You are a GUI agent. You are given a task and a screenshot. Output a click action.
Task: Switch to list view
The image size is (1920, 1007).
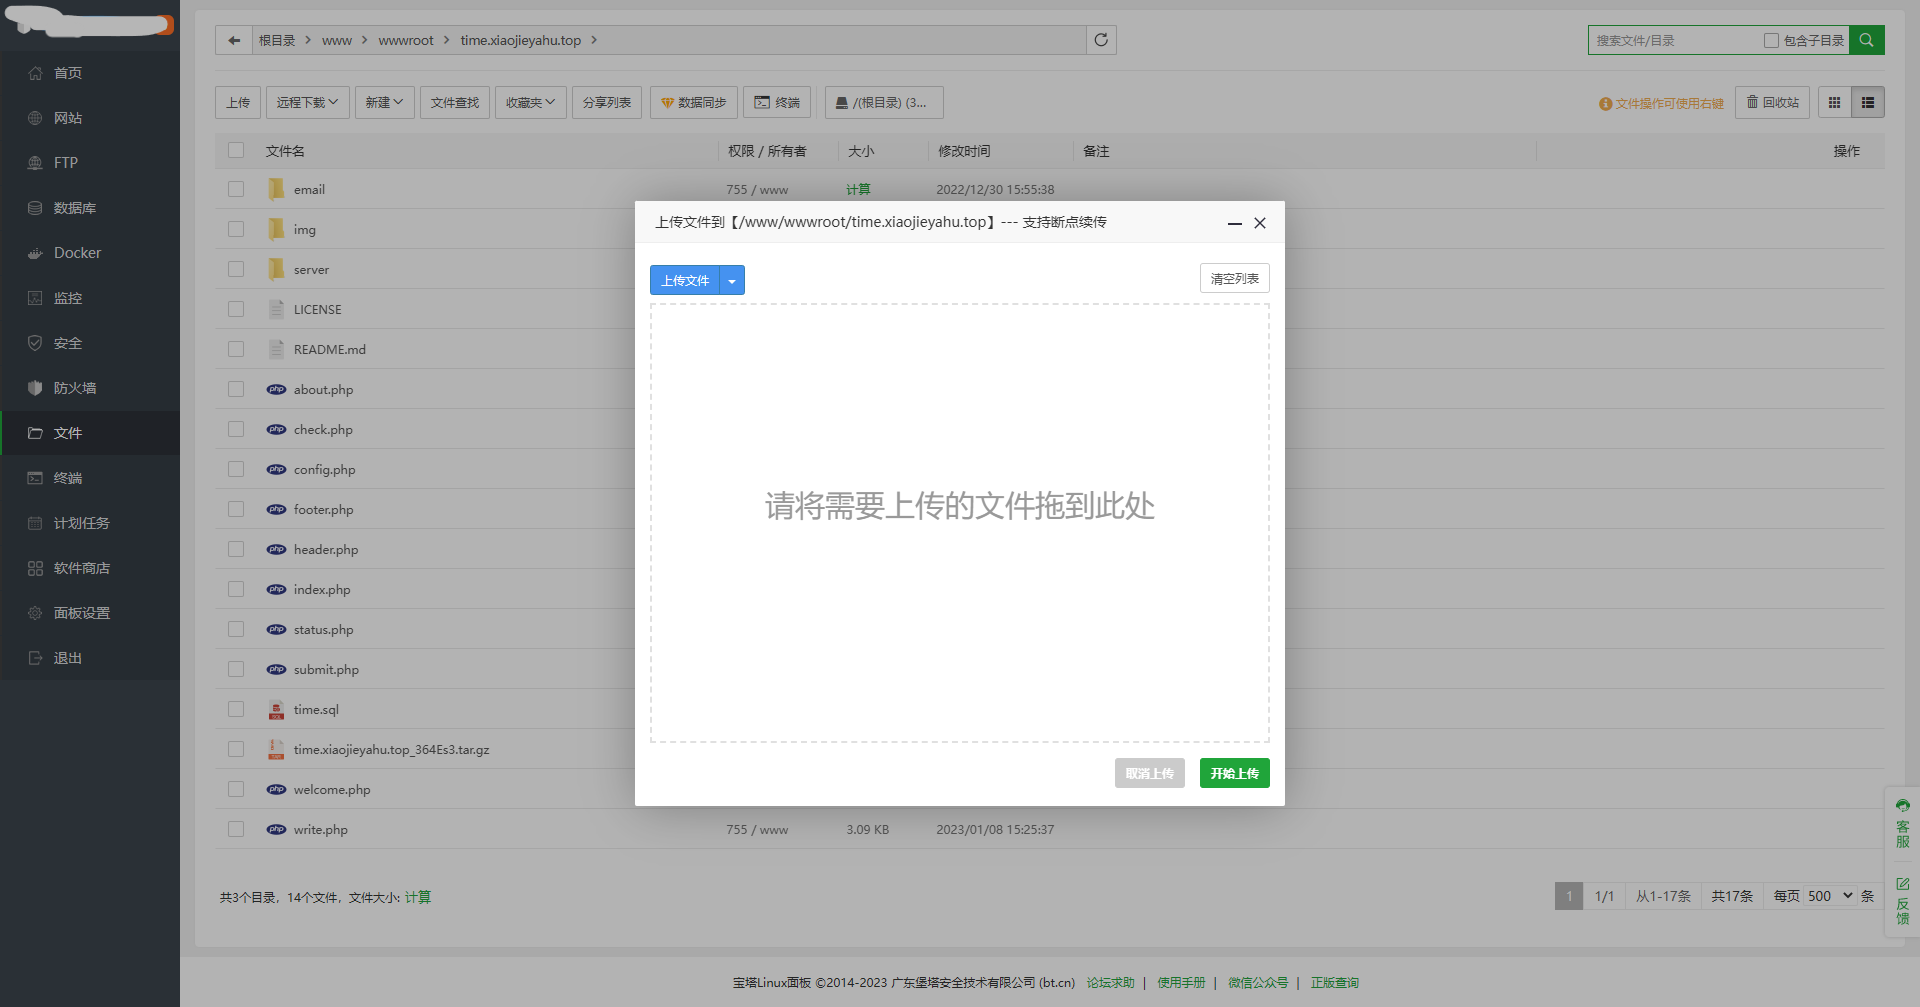coord(1868,102)
